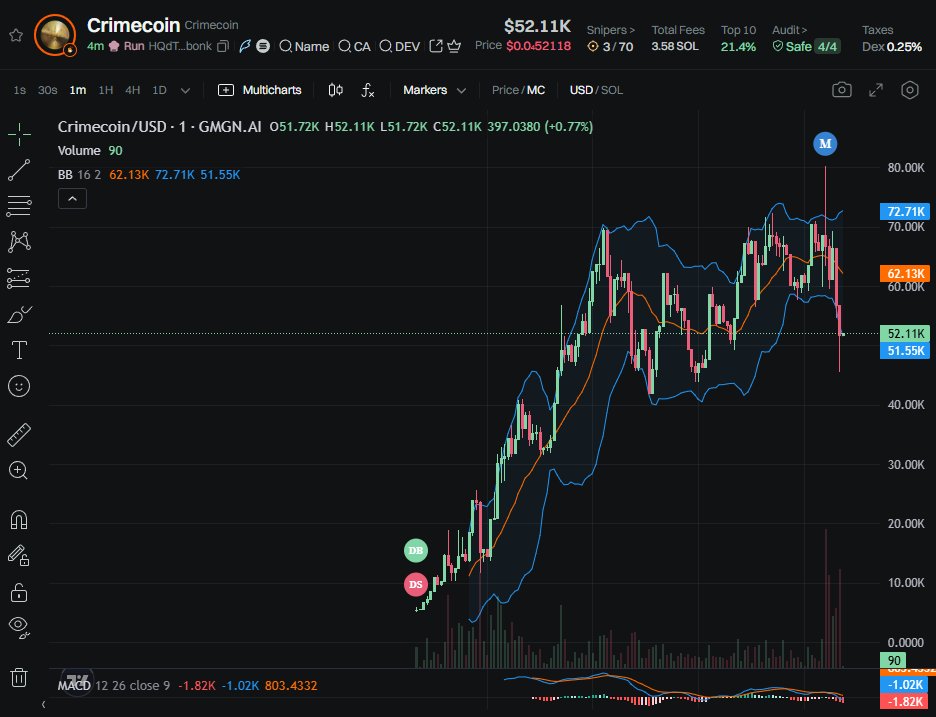Switch chart to 1H timeframe
This screenshot has width=936, height=717.
tap(106, 90)
